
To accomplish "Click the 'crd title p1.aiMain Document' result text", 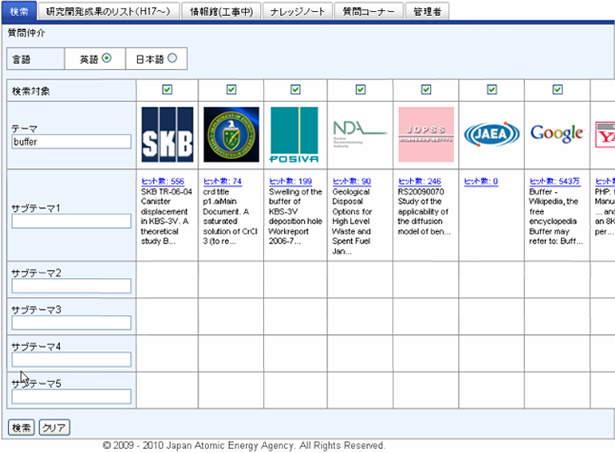I will tap(230, 216).
